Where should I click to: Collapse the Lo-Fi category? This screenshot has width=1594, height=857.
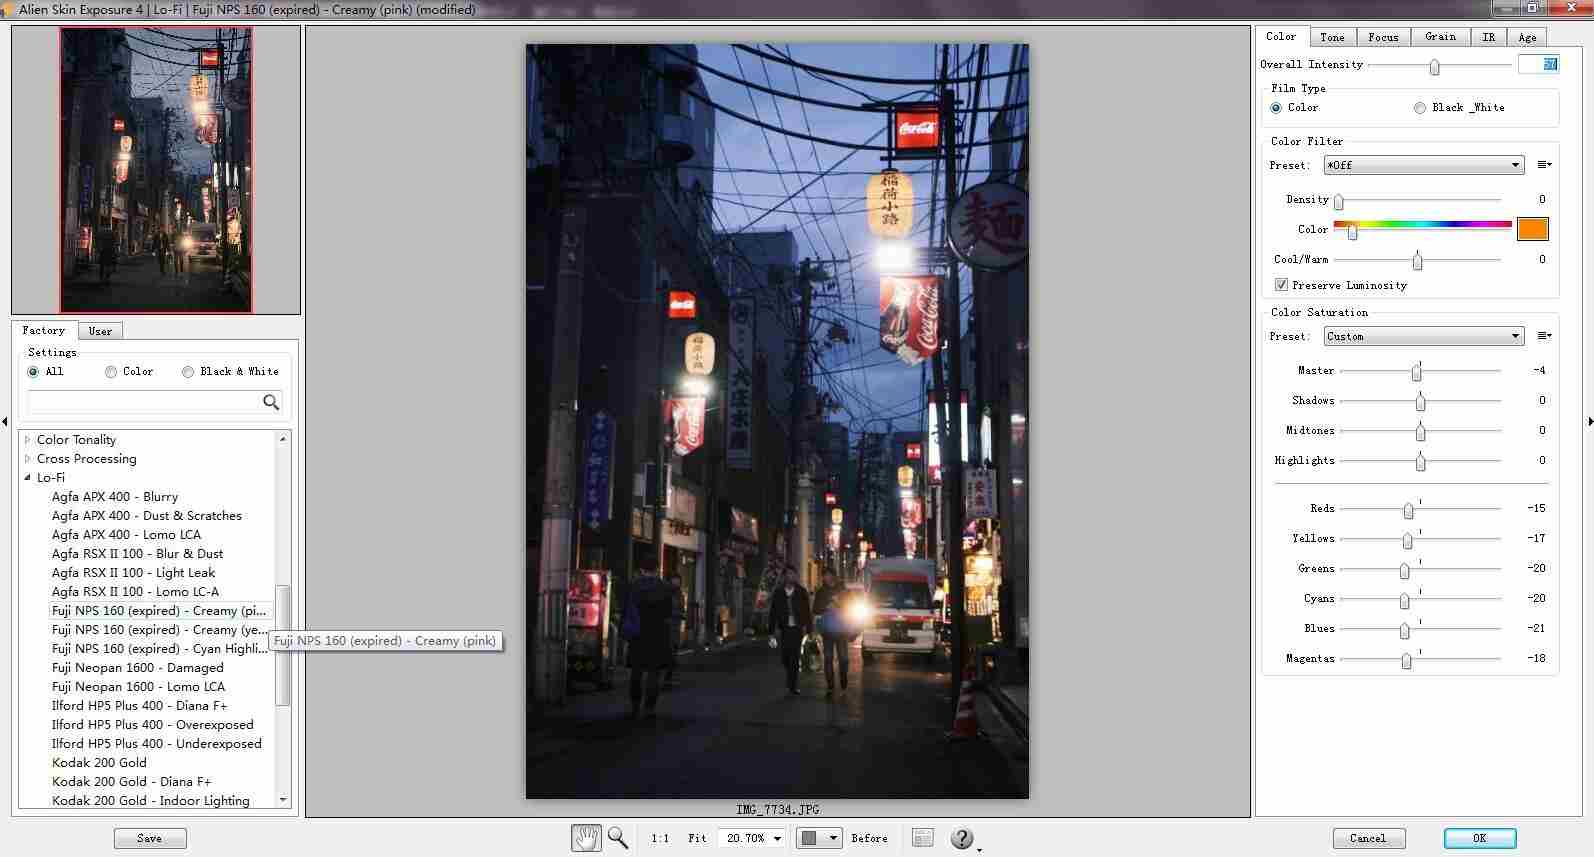[28, 478]
